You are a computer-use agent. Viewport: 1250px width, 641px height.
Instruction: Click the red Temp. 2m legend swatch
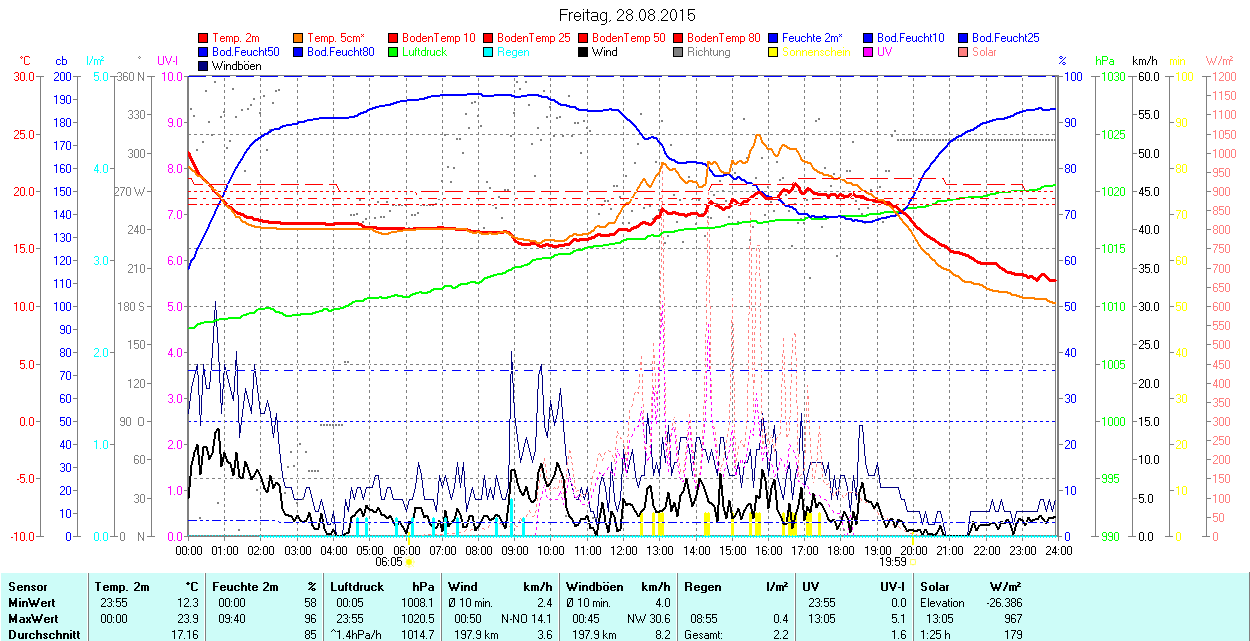(x=204, y=37)
